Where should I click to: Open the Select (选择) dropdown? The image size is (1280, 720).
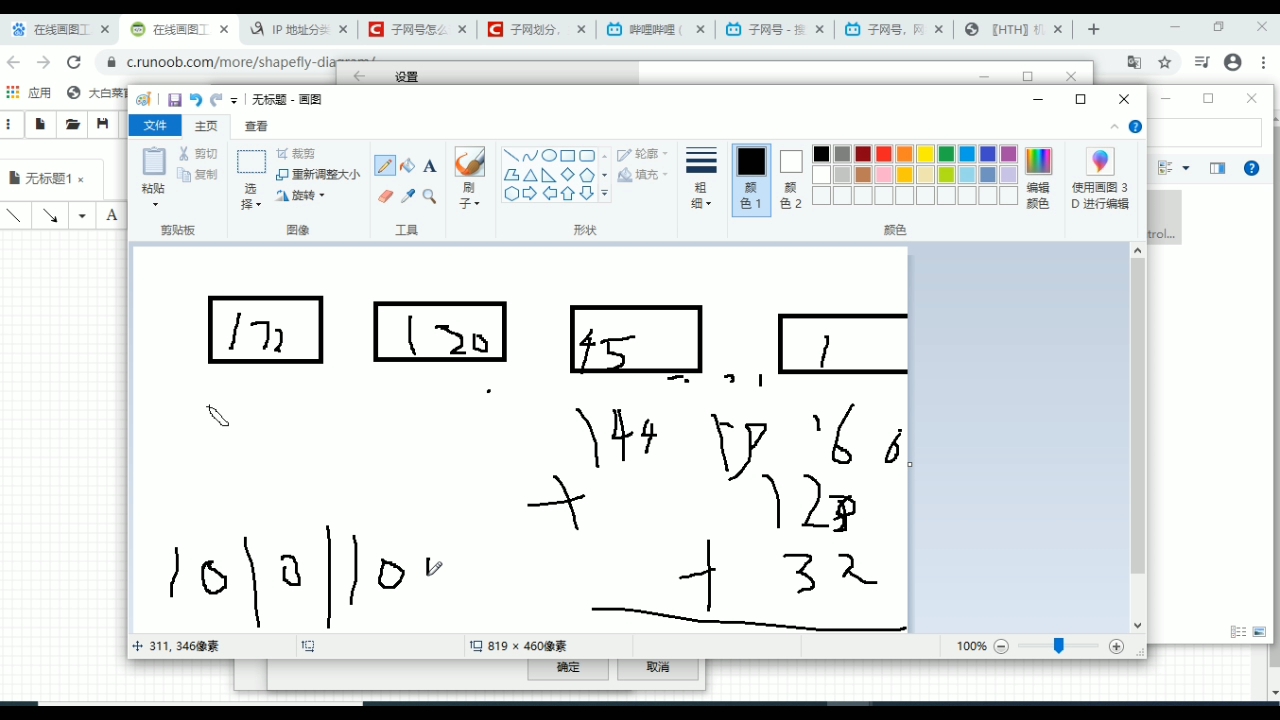coord(251,196)
